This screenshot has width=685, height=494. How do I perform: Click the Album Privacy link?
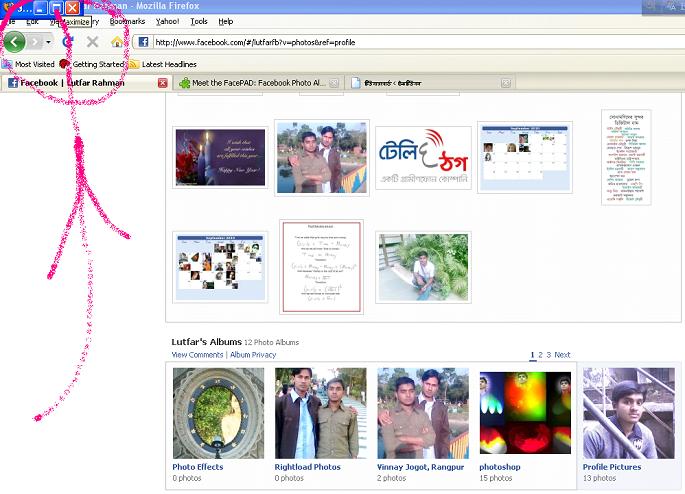253,355
